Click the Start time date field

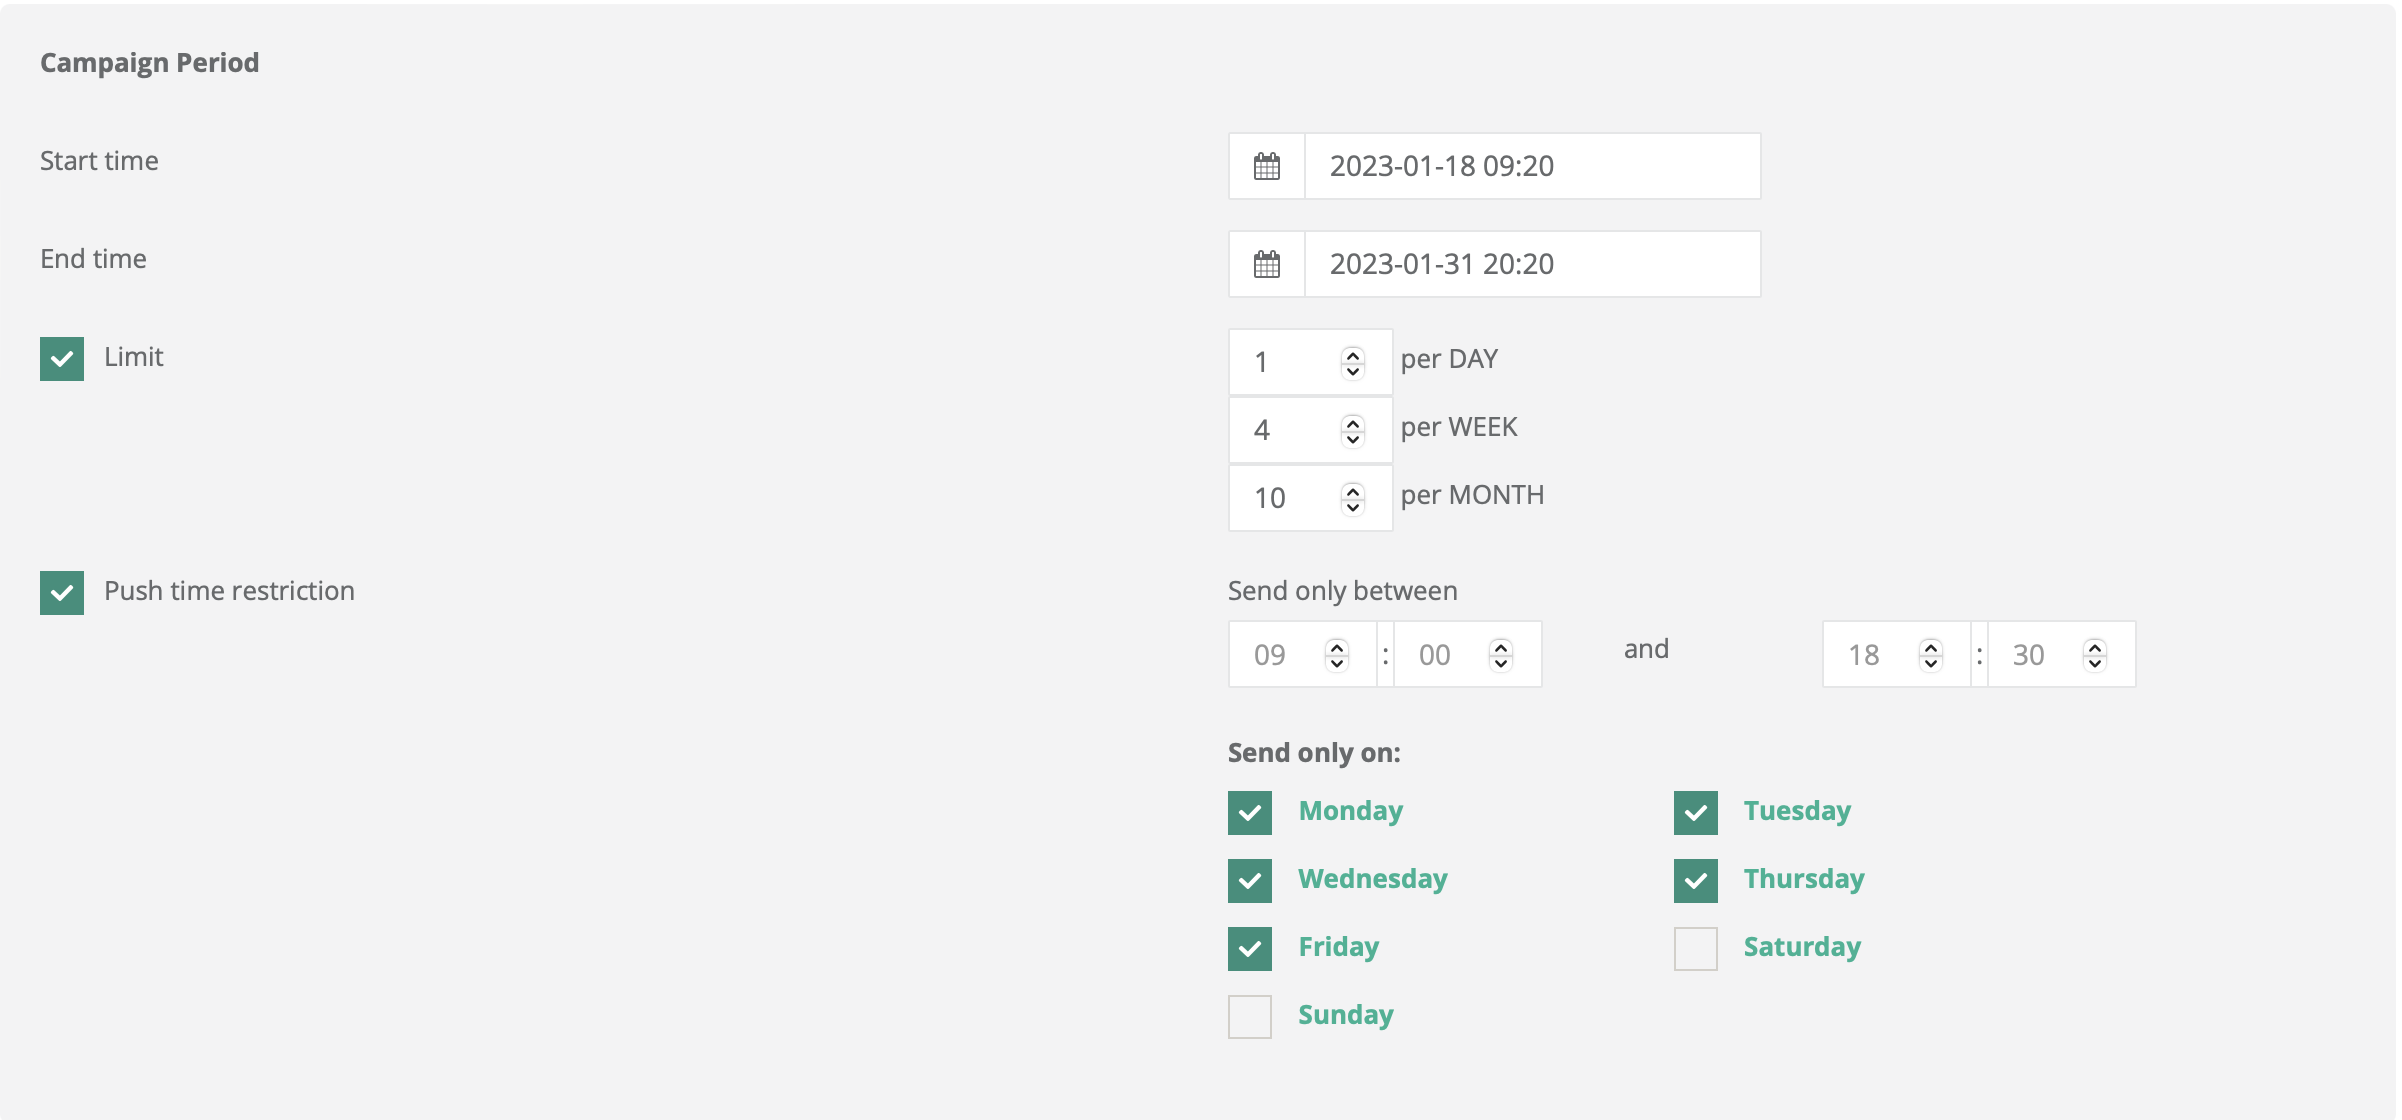click(1530, 166)
